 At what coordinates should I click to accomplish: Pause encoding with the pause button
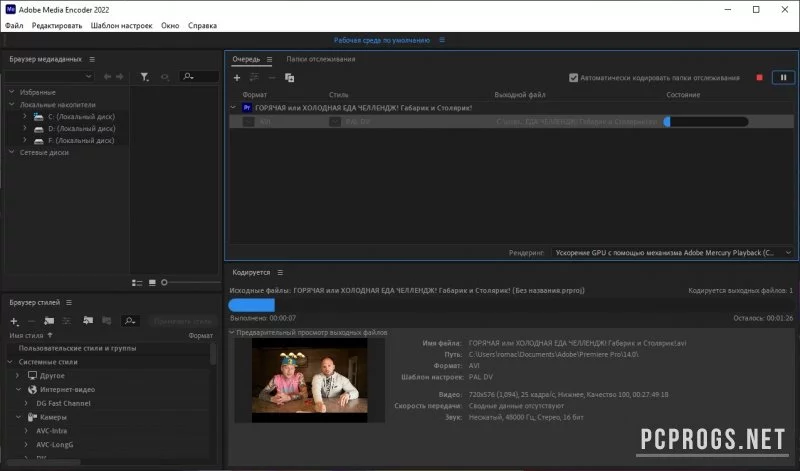[x=783, y=78]
